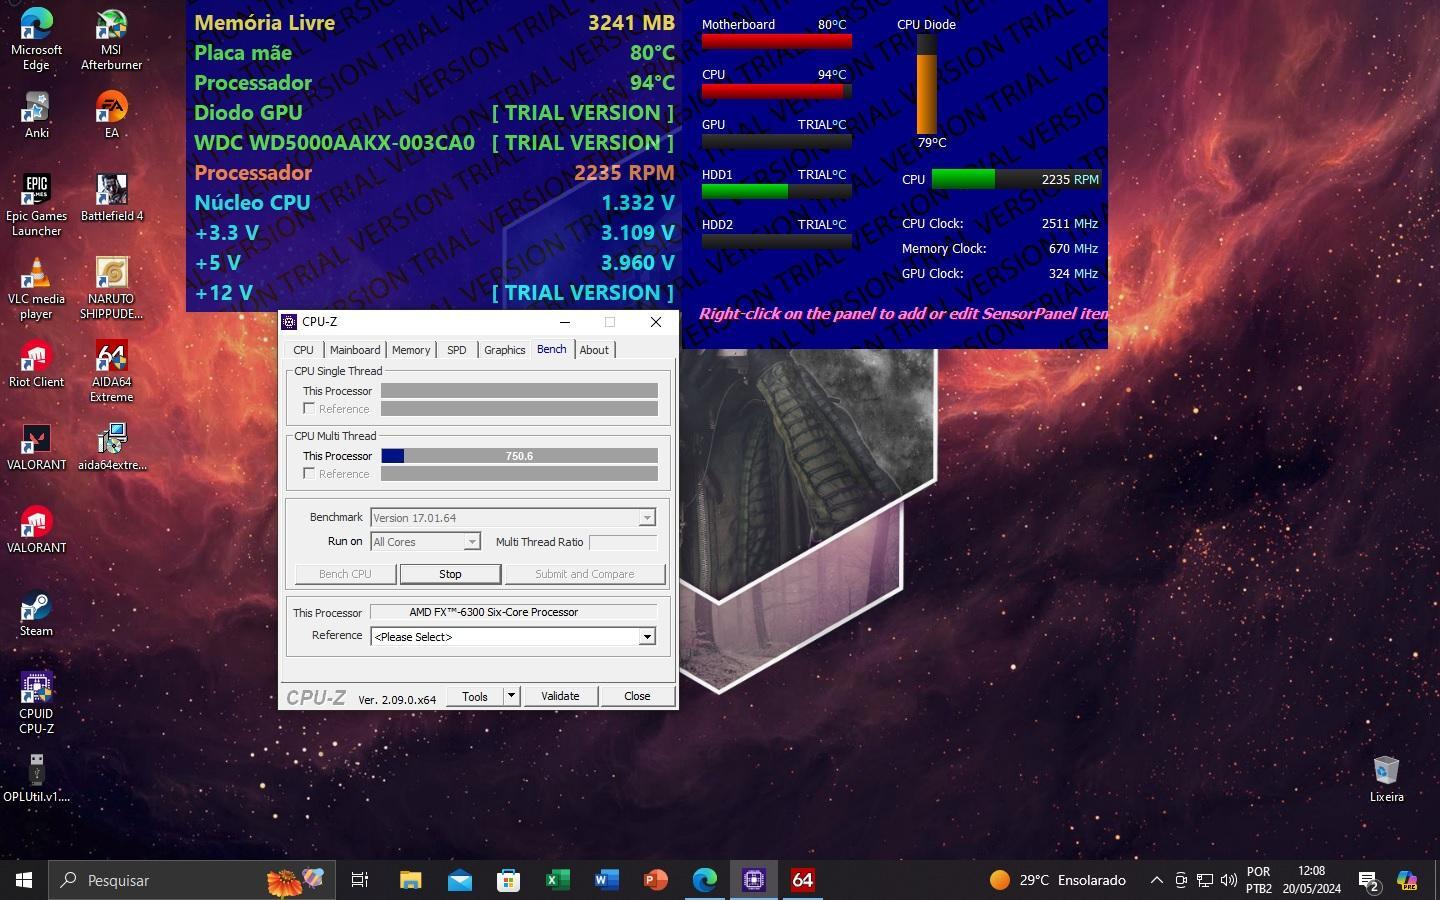Open MSI Afterburner desktop icon
Viewport: 1440px width, 900px height.
111,40
